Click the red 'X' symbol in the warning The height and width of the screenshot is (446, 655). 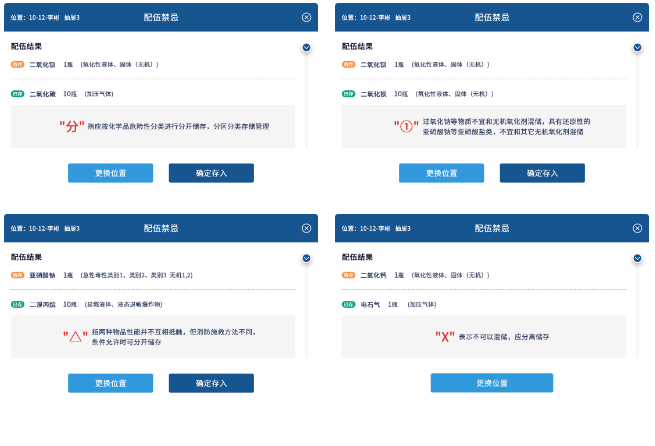445,336
